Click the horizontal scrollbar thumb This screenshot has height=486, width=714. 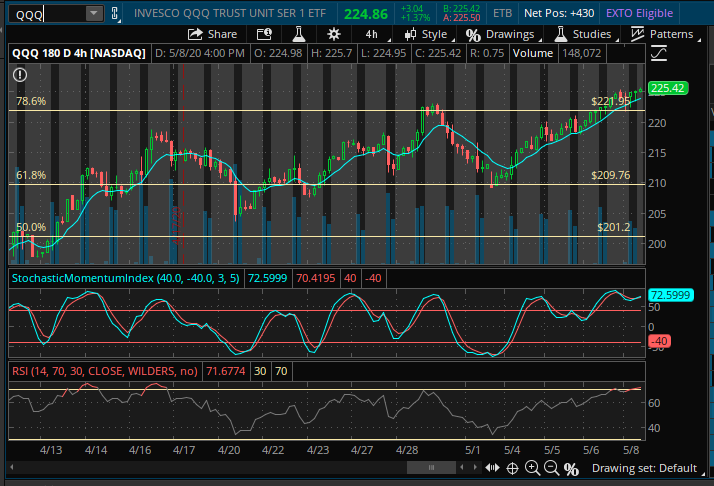coord(431,467)
